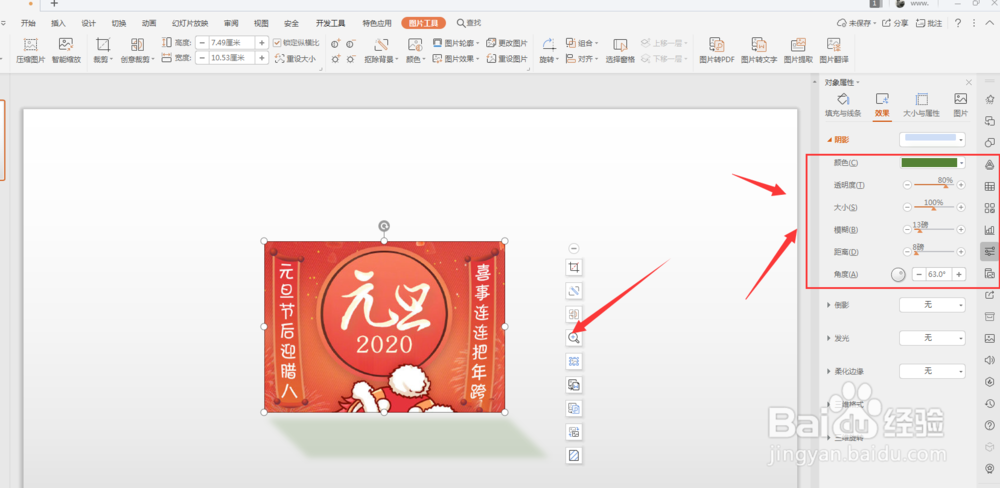1000x488 pixels.
Task: Open the 对齐 align dropdown
Action: (x=582, y=58)
